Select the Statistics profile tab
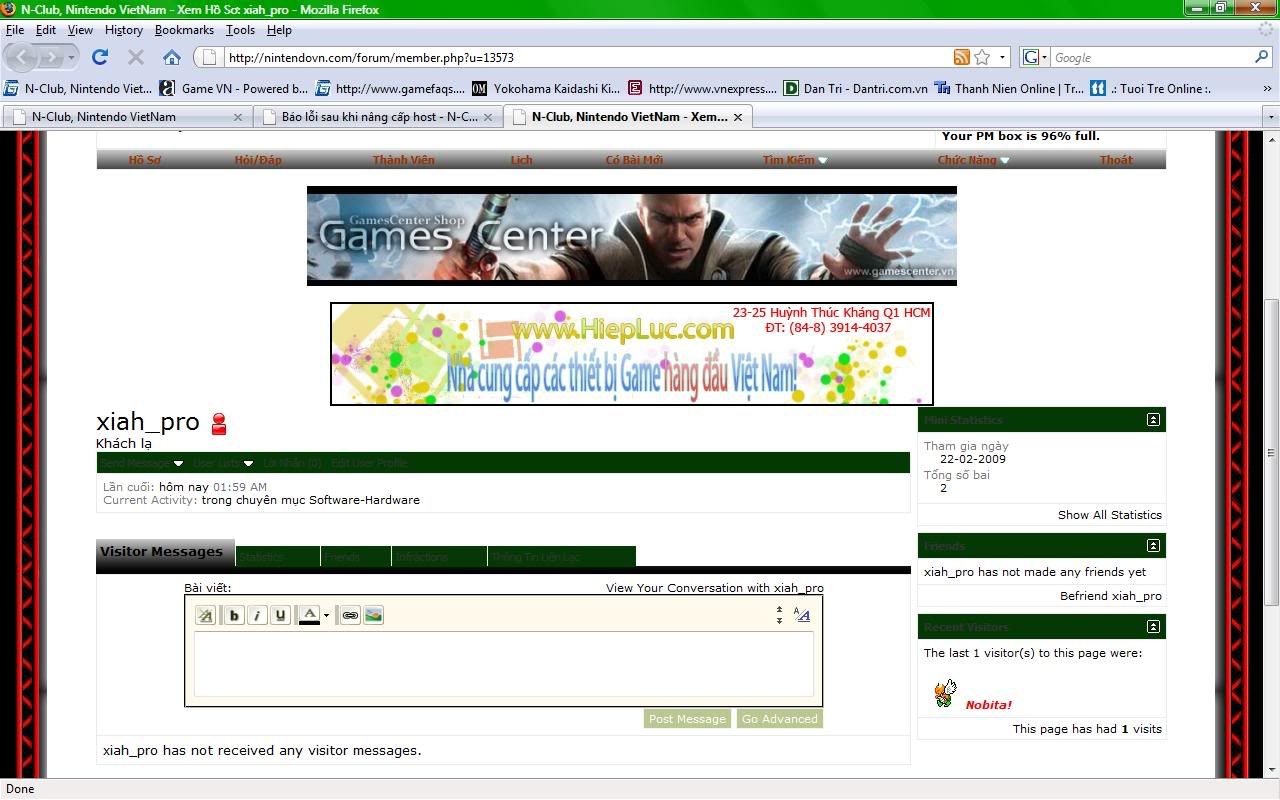1280x800 pixels. pos(277,557)
